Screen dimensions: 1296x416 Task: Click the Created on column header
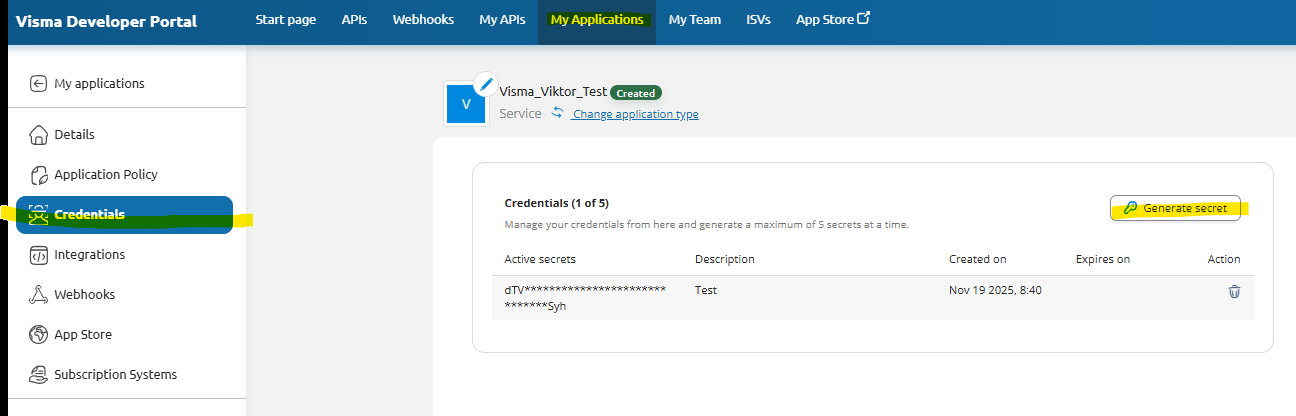click(x=978, y=259)
